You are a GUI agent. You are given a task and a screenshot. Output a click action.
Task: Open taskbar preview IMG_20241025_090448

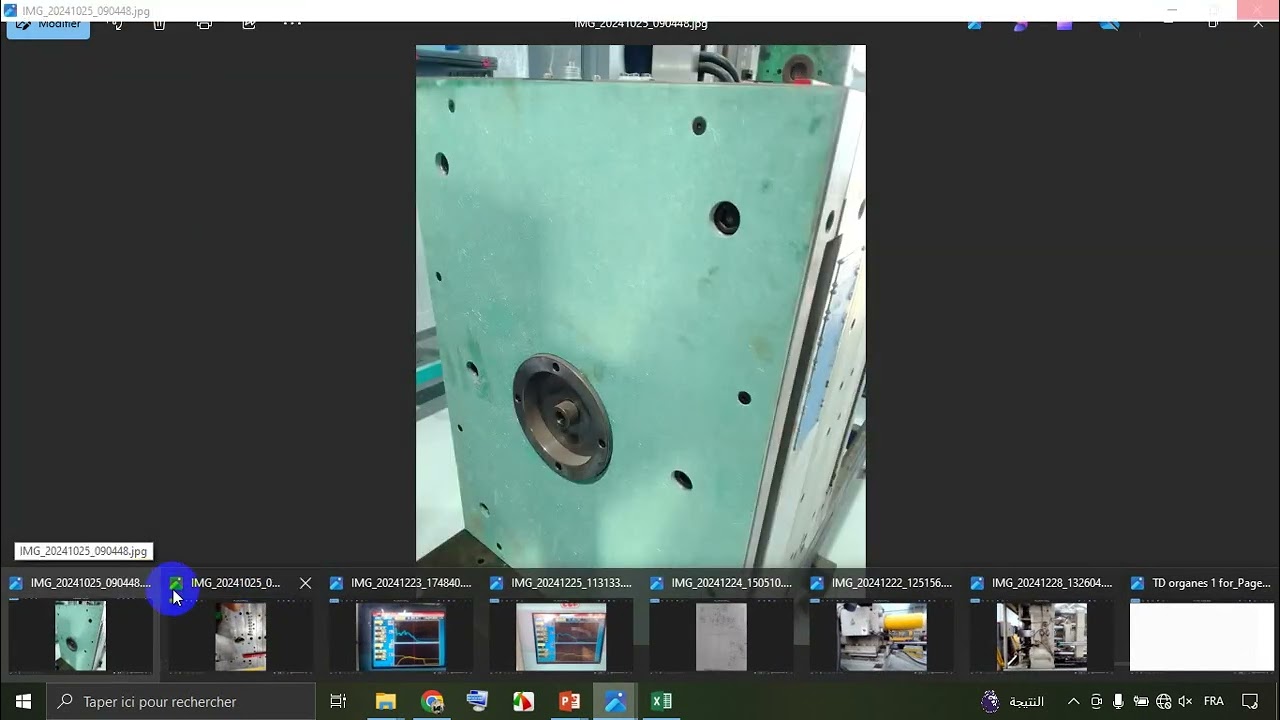(x=80, y=636)
